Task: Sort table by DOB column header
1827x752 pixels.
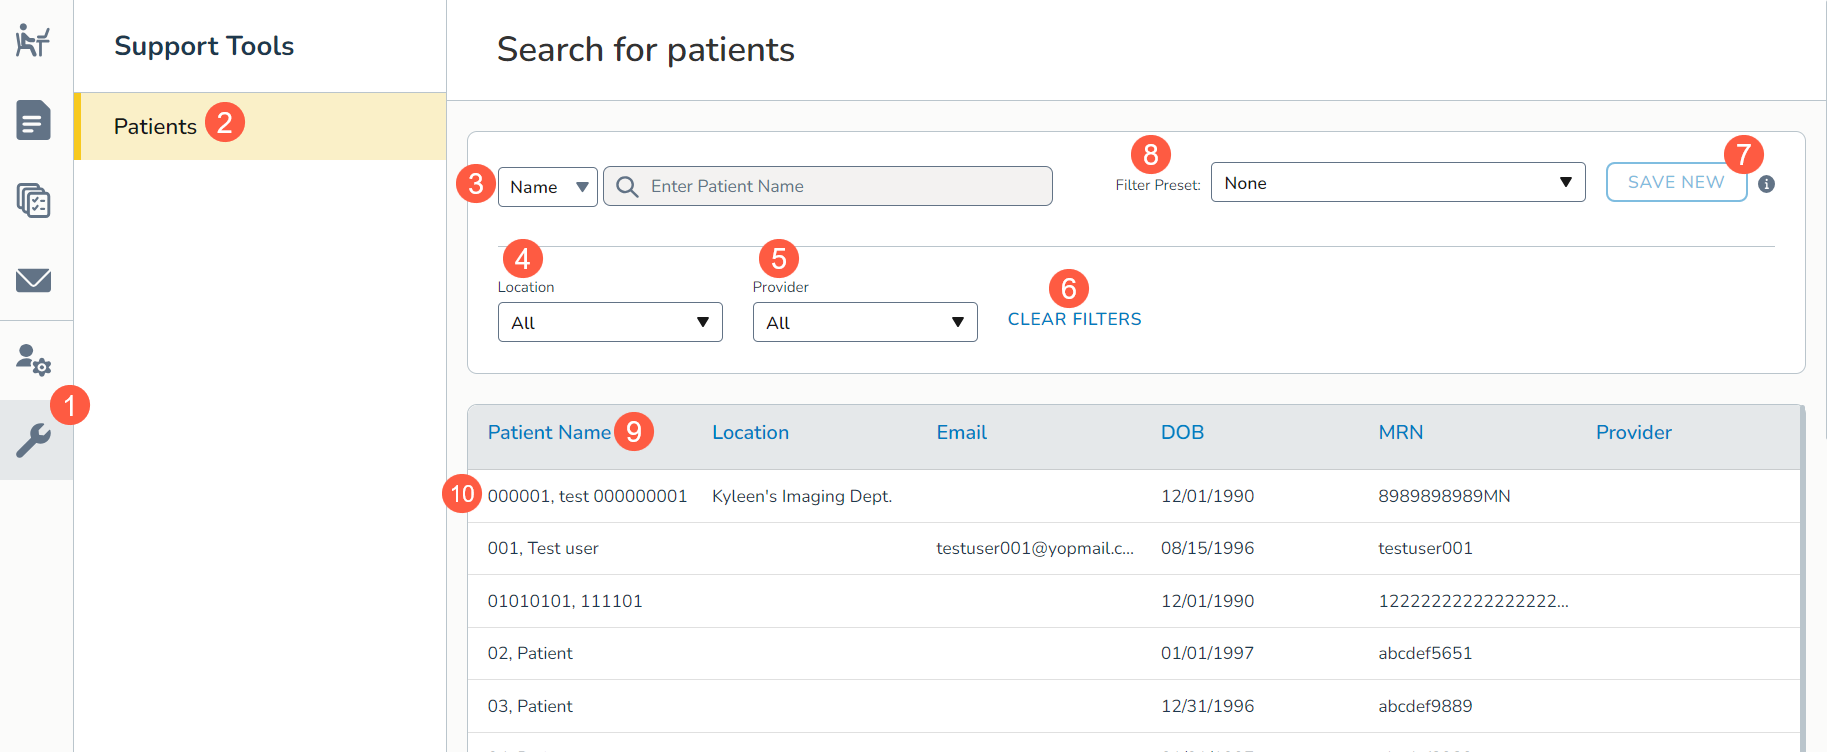Action: click(1182, 433)
